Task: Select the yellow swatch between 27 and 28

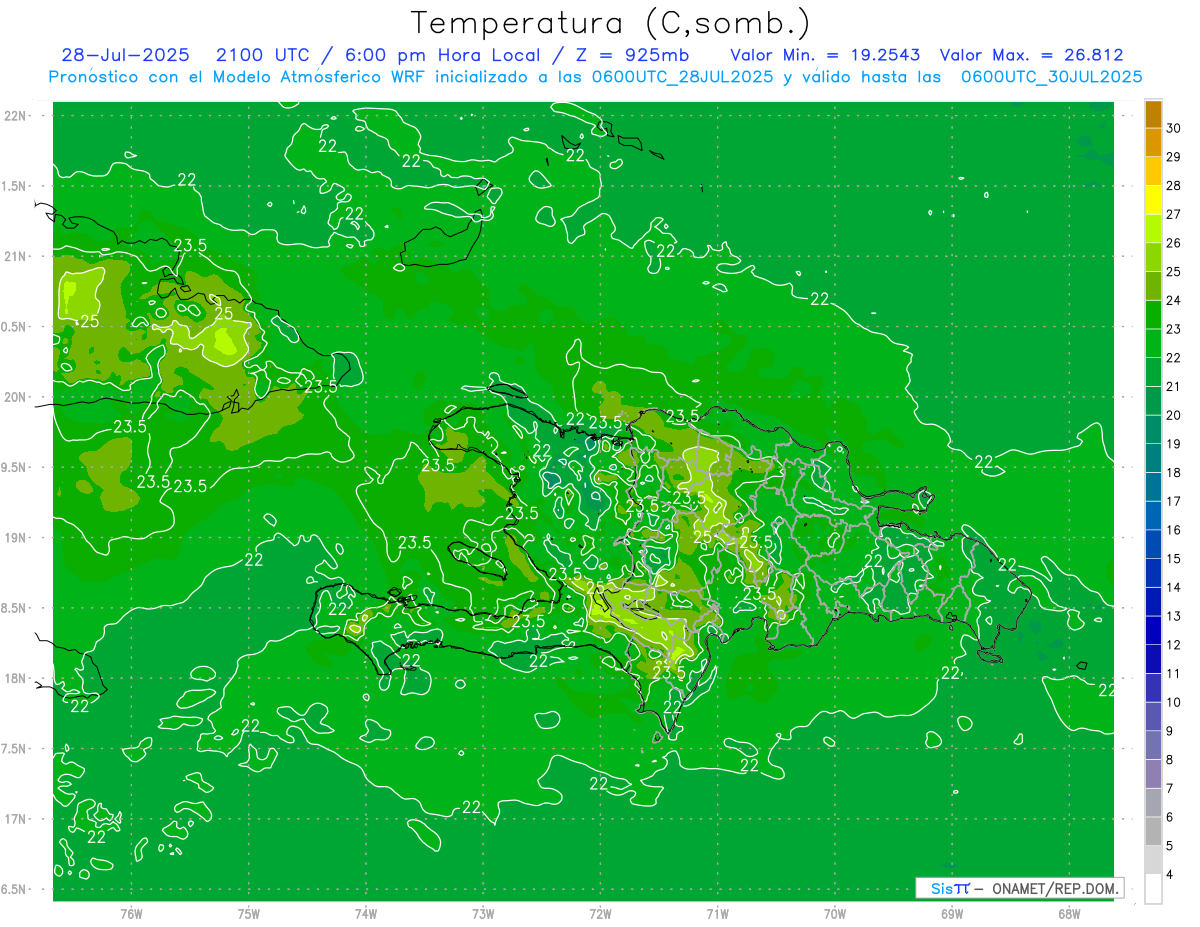Action: coord(1153,200)
